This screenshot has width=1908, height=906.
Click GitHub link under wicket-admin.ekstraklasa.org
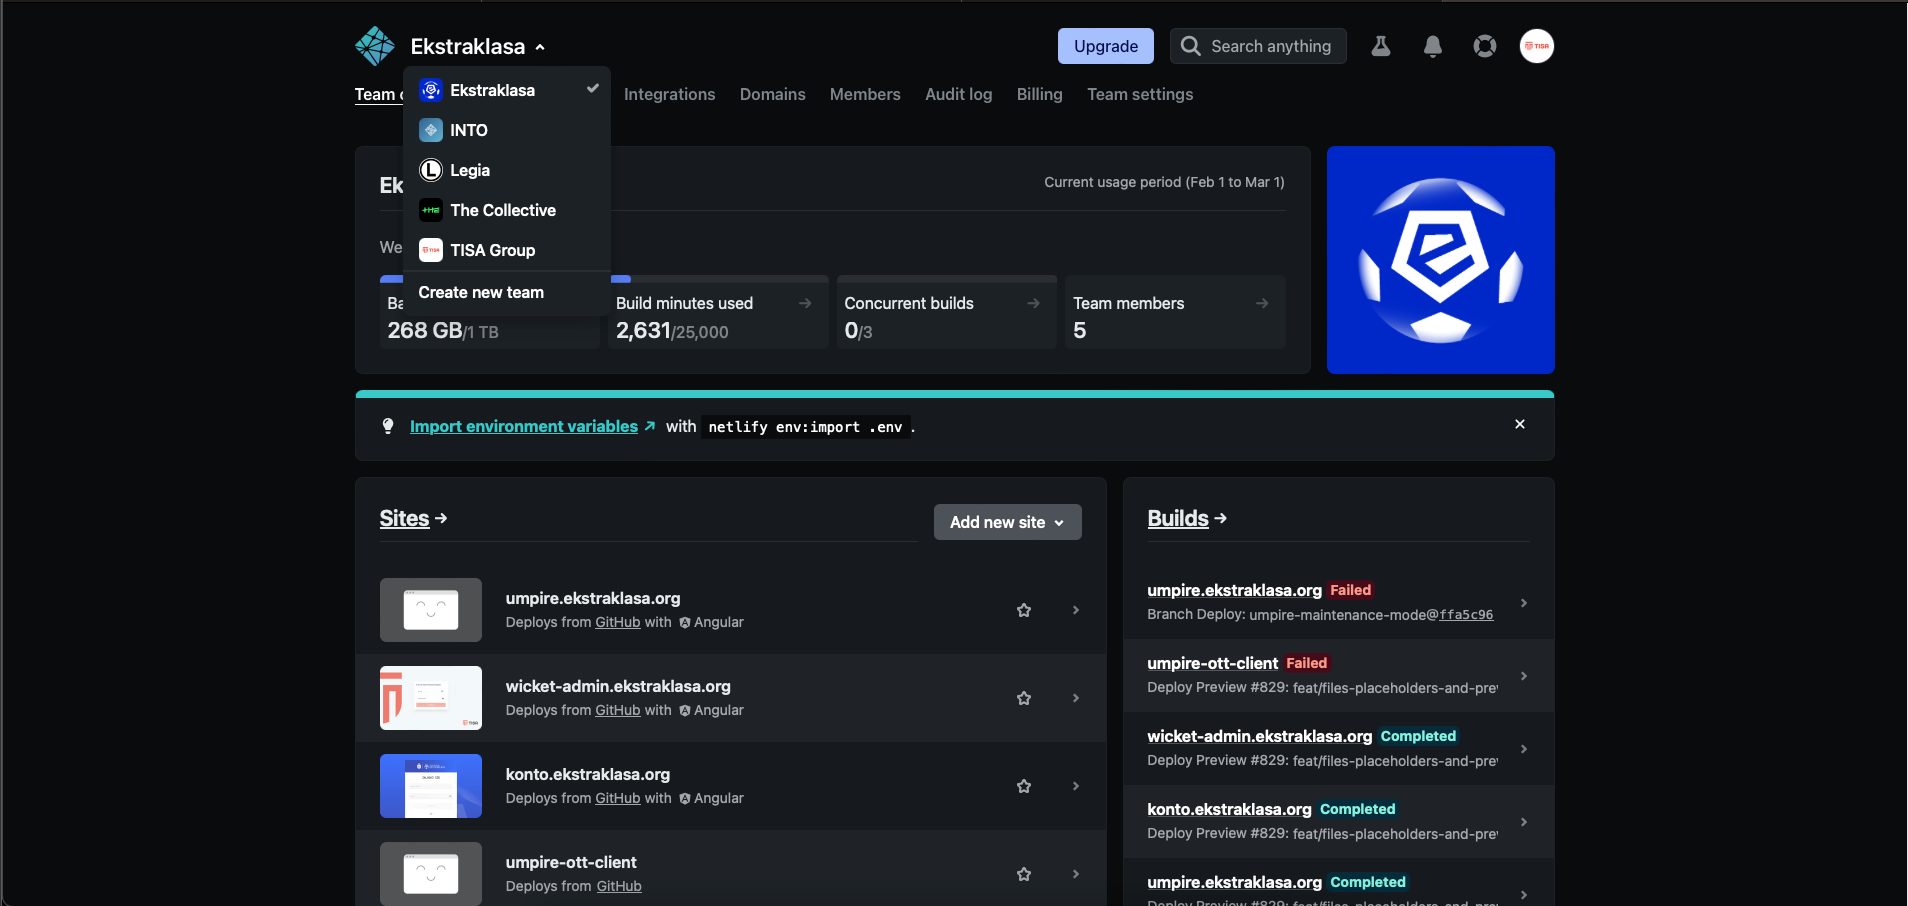pyautogui.click(x=618, y=710)
